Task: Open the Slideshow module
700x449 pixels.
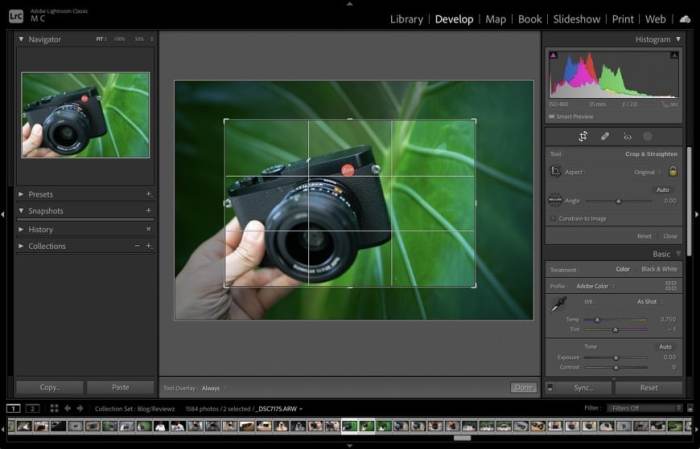Action: pyautogui.click(x=577, y=19)
